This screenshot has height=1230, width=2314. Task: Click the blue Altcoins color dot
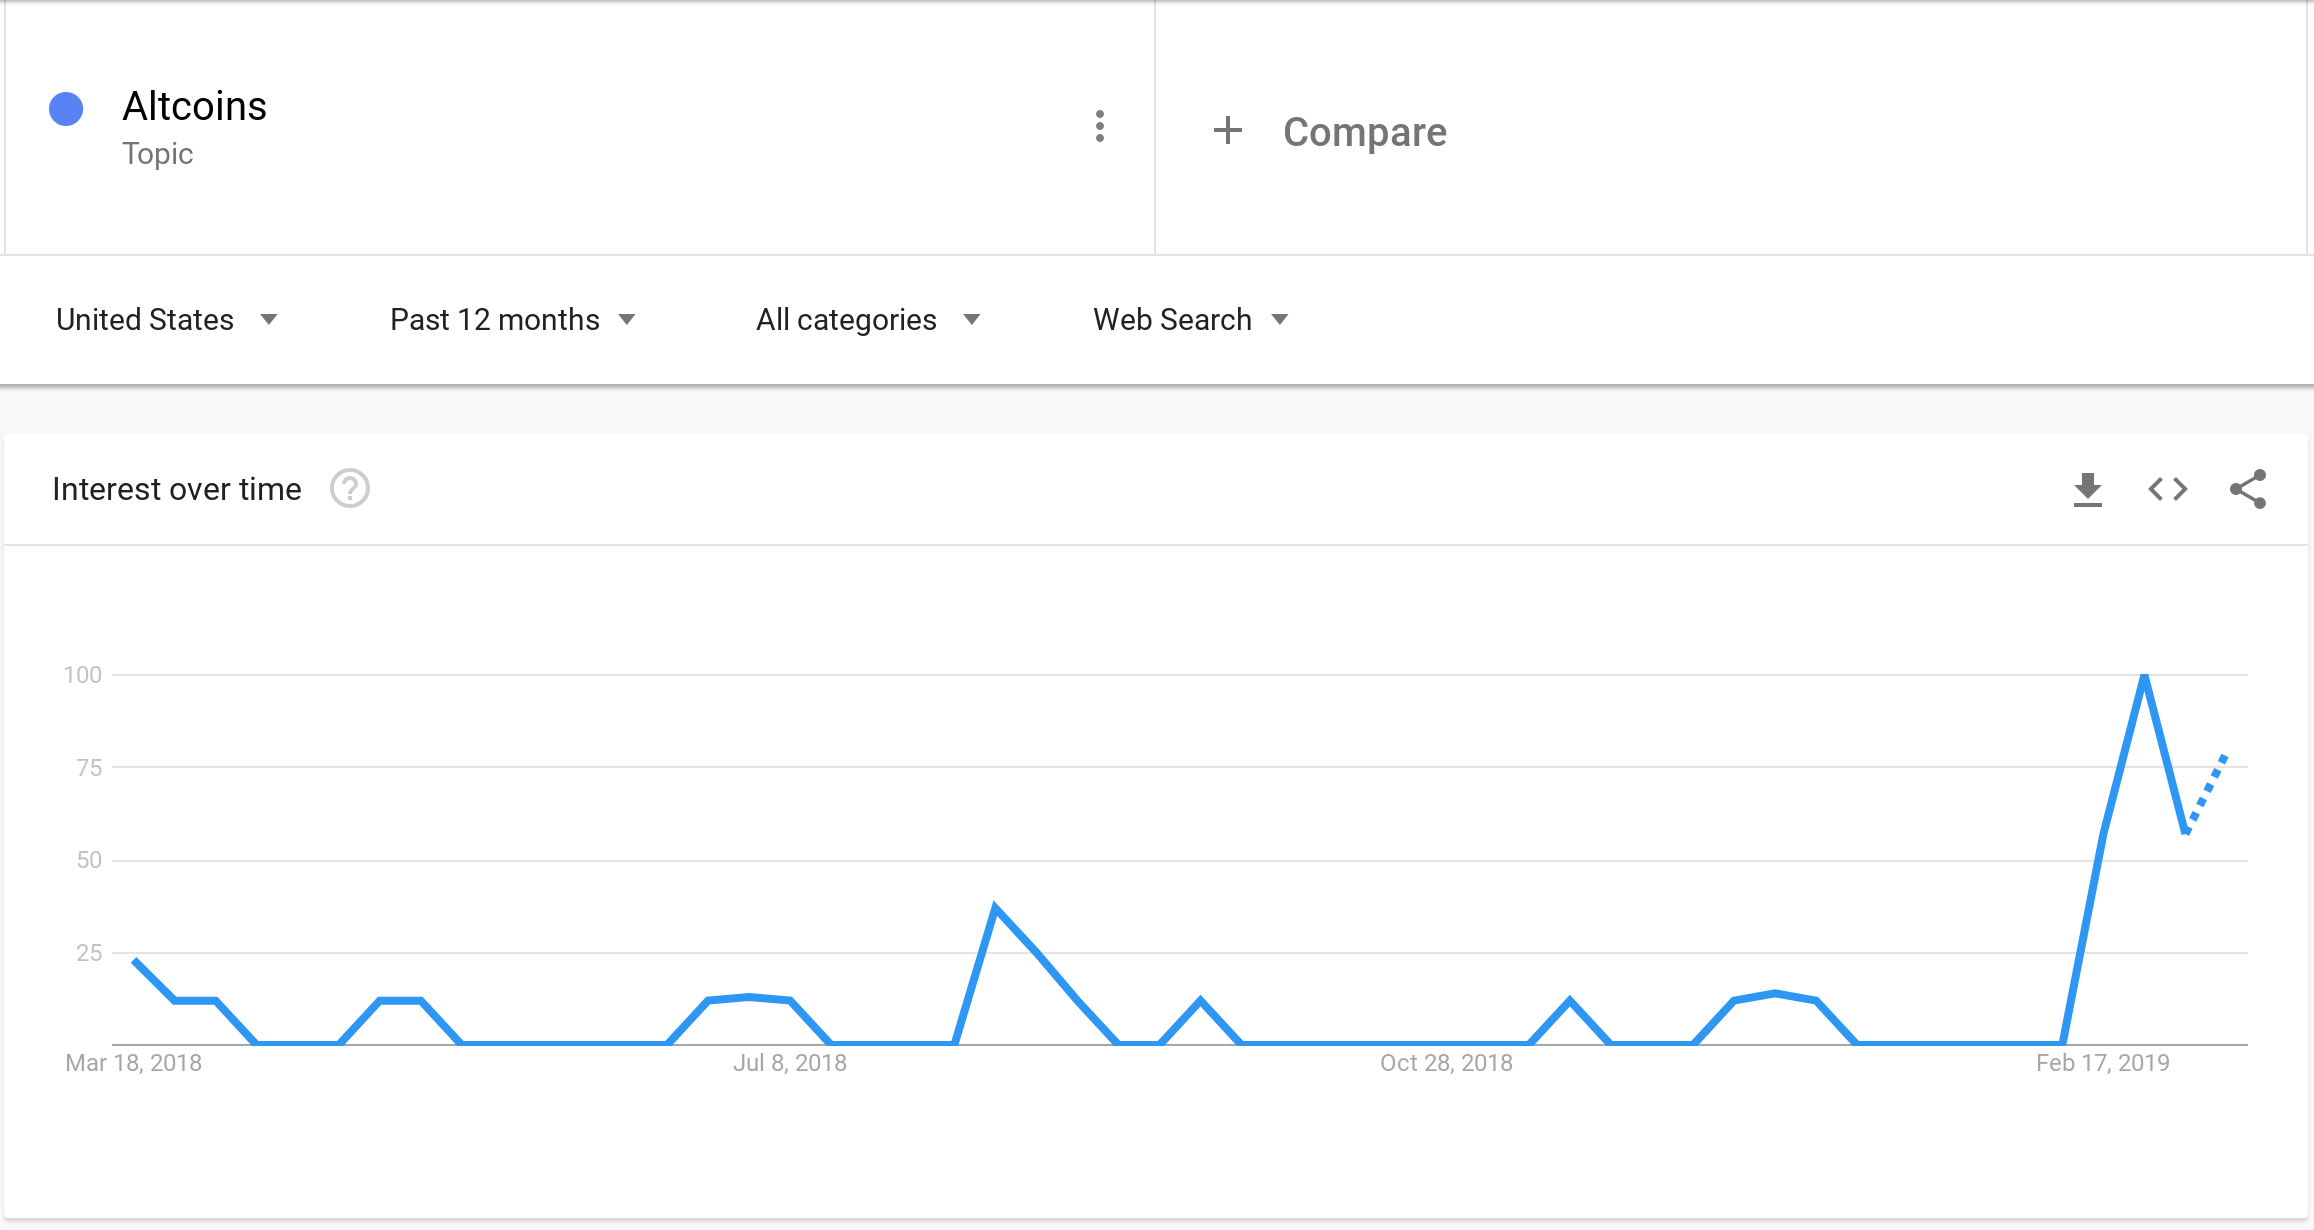tap(66, 109)
